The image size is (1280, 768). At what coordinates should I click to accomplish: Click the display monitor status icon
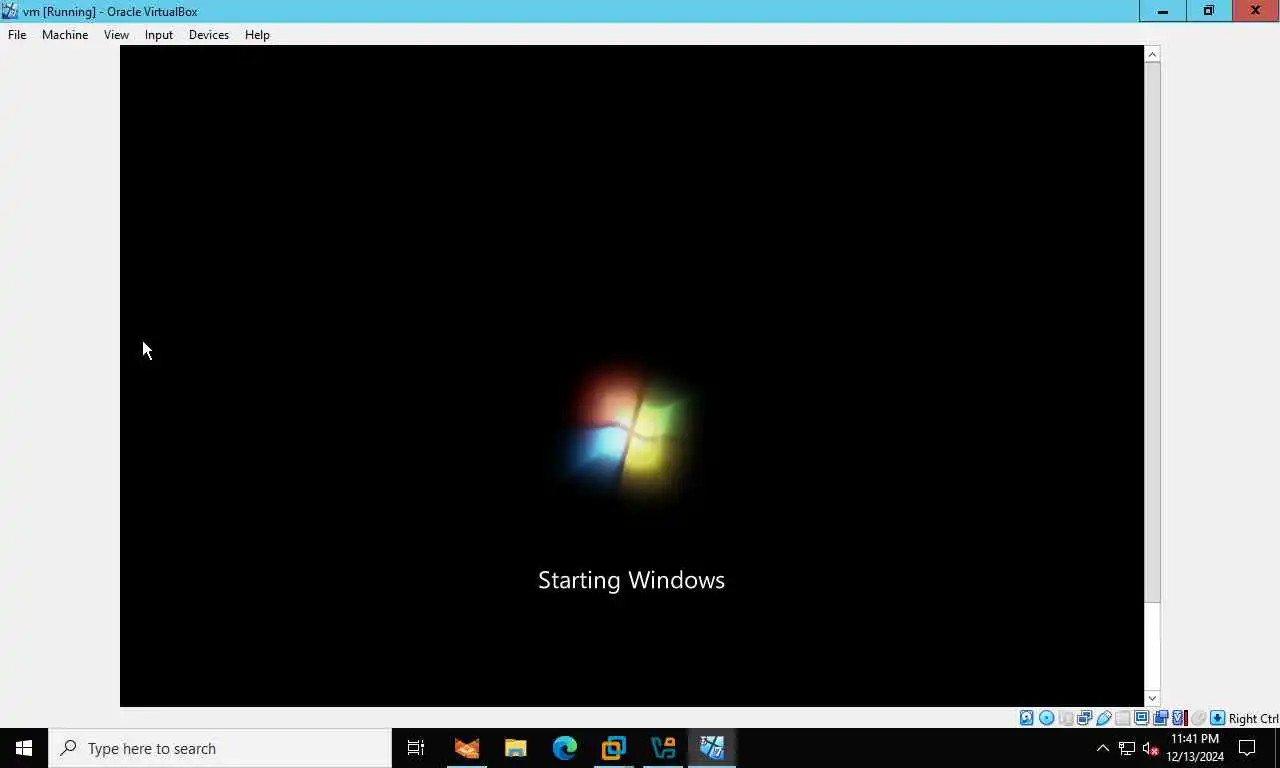pos(1141,718)
